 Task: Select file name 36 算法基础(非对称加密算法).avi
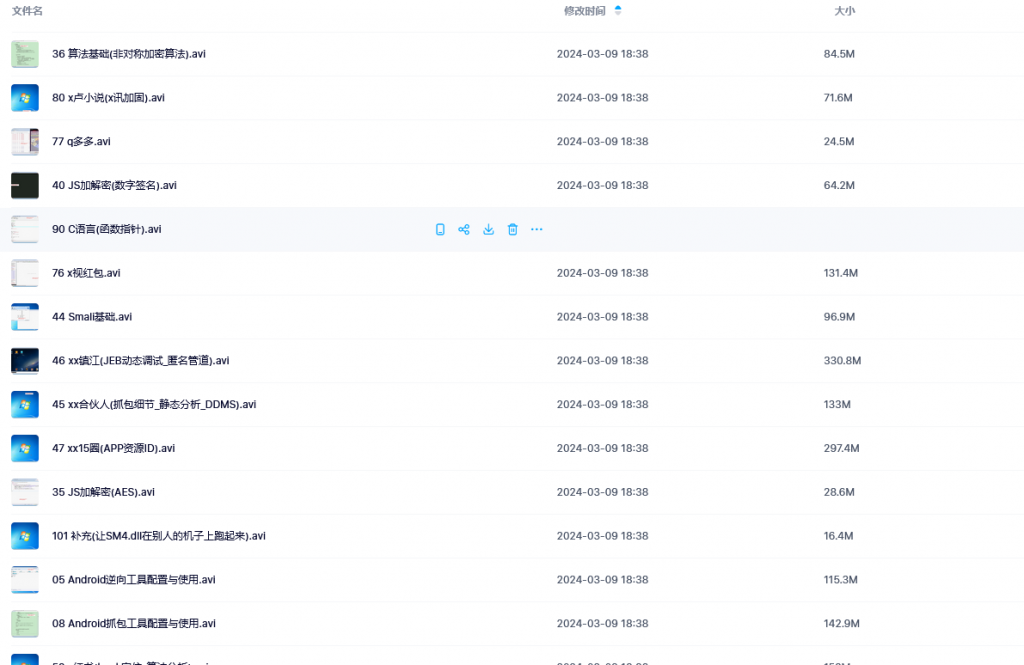pyautogui.click(x=129, y=54)
